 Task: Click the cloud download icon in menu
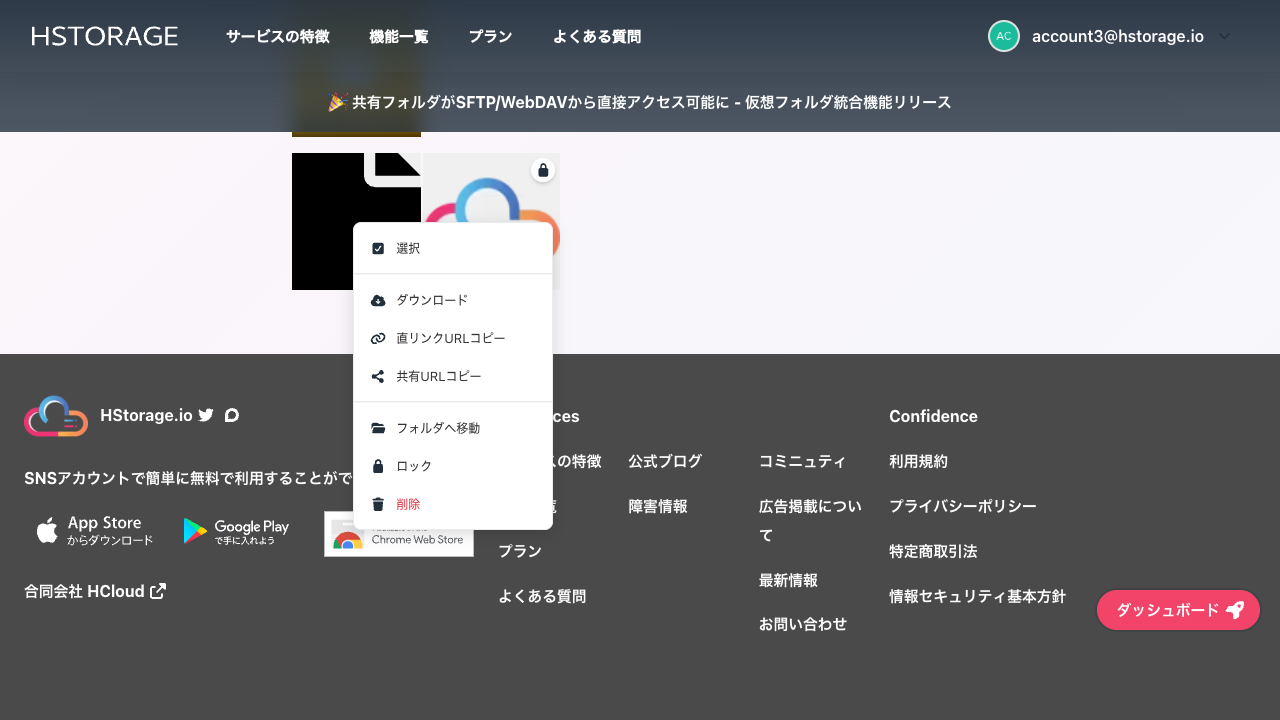click(x=378, y=300)
